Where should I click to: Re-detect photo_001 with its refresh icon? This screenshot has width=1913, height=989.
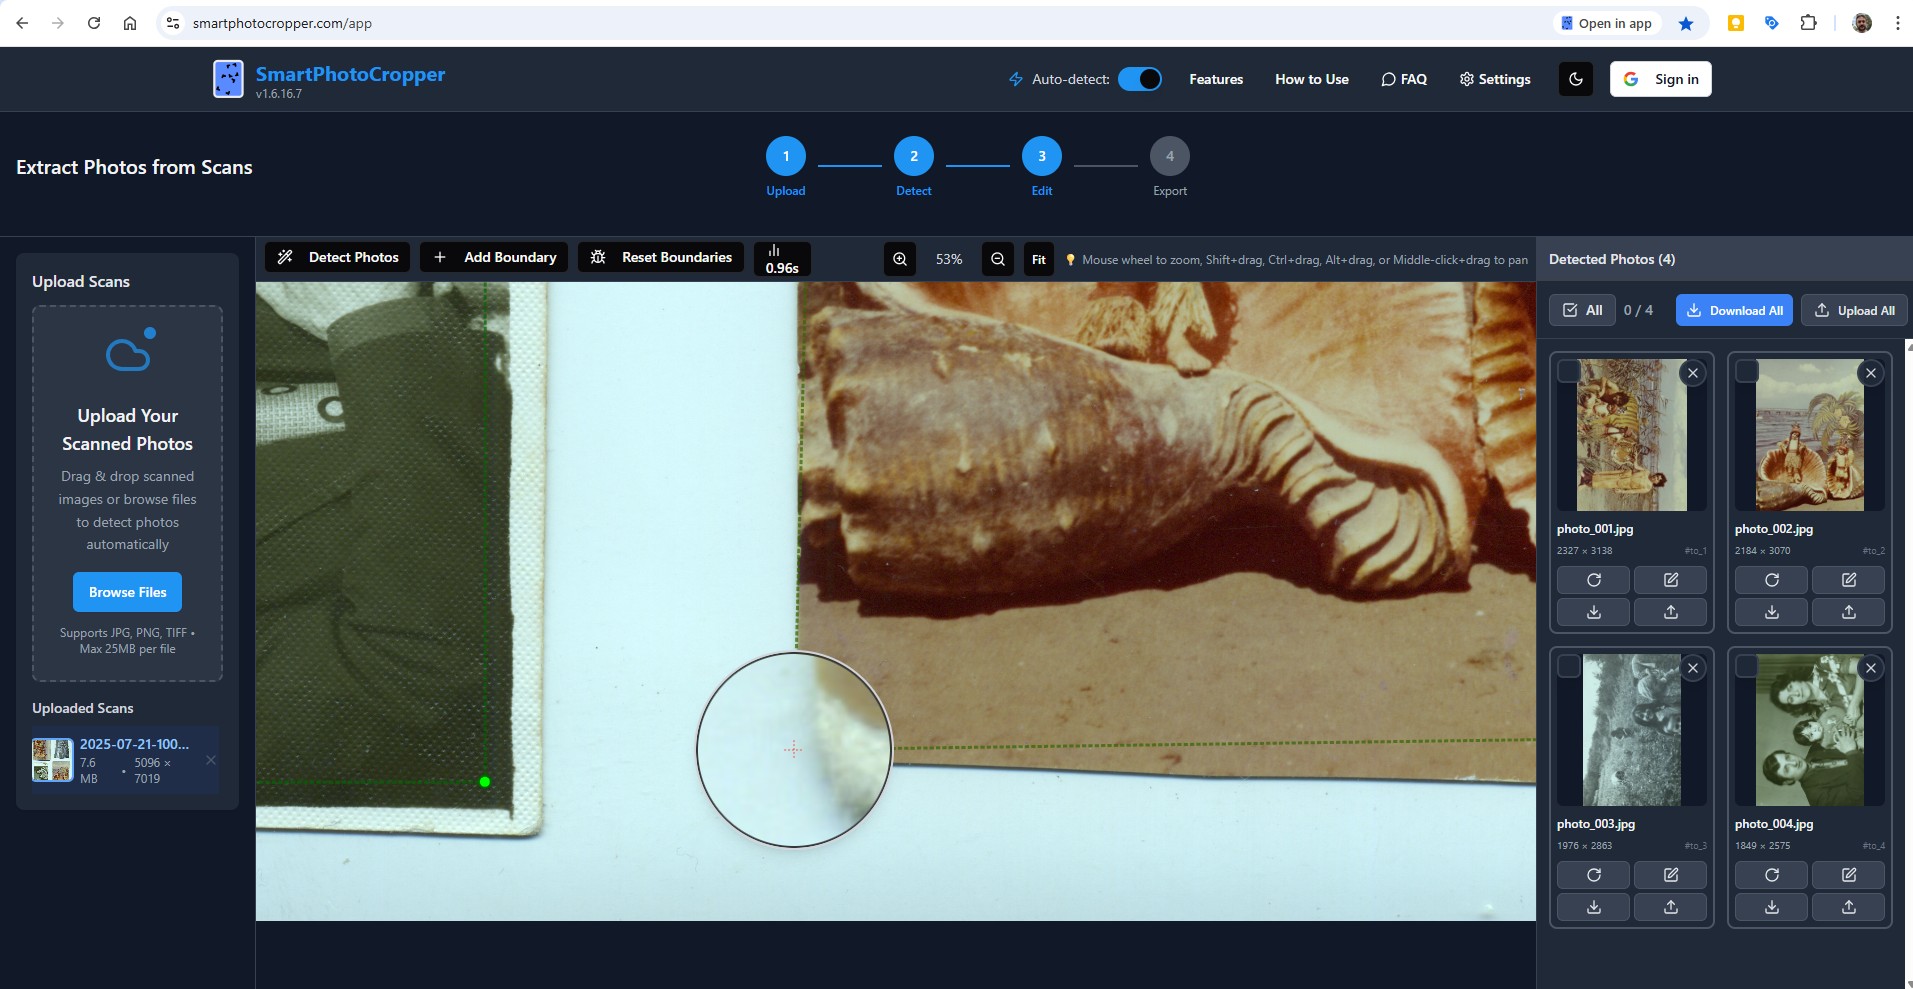click(1593, 580)
